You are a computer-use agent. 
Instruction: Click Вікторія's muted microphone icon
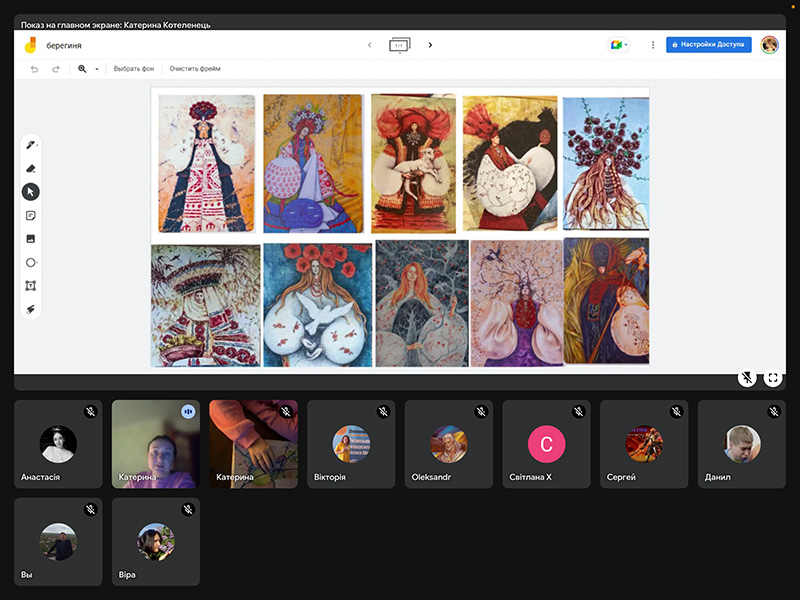[x=384, y=411]
